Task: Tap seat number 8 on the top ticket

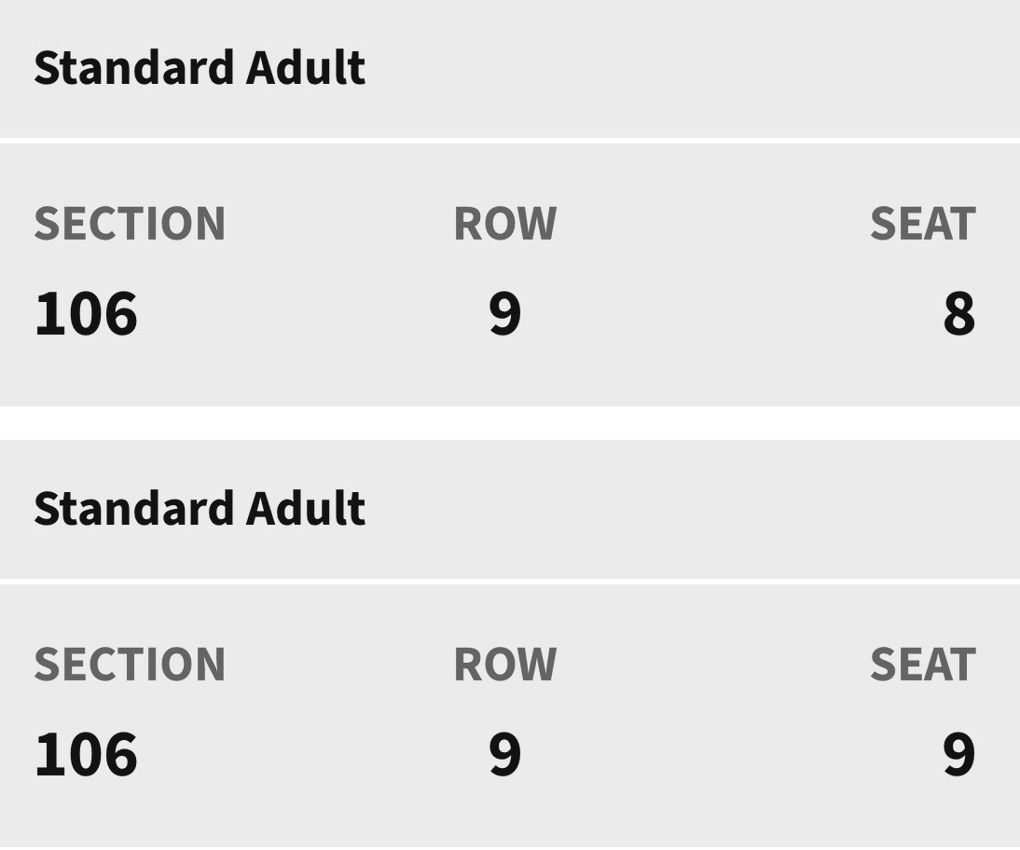Action: click(x=959, y=313)
